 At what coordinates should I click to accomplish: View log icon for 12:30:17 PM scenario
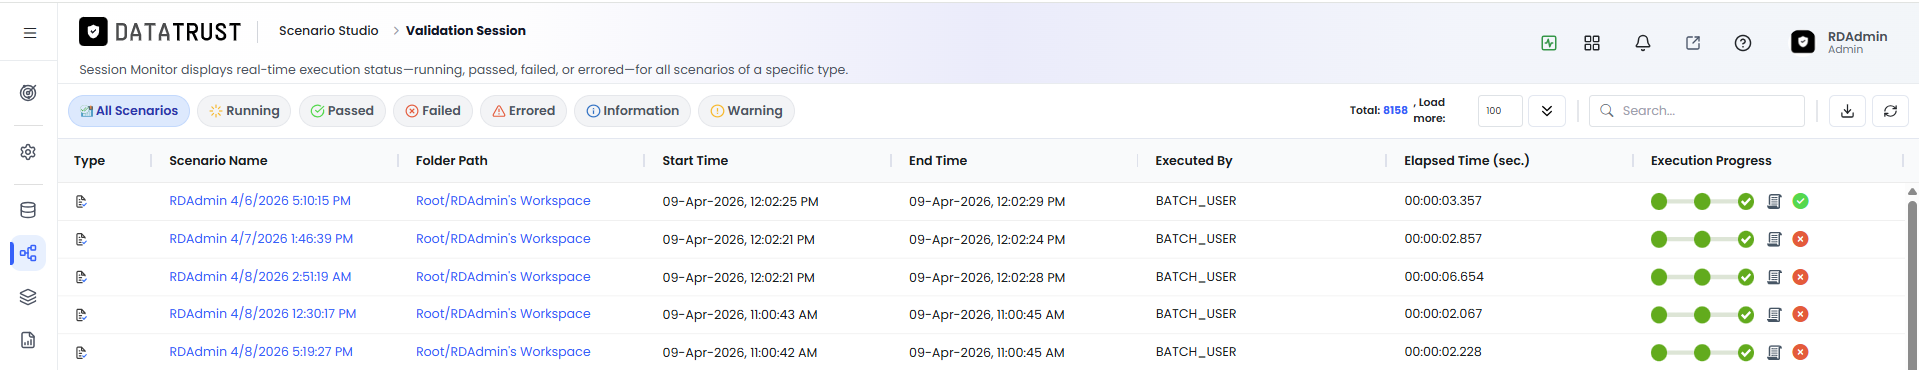pyautogui.click(x=1774, y=314)
